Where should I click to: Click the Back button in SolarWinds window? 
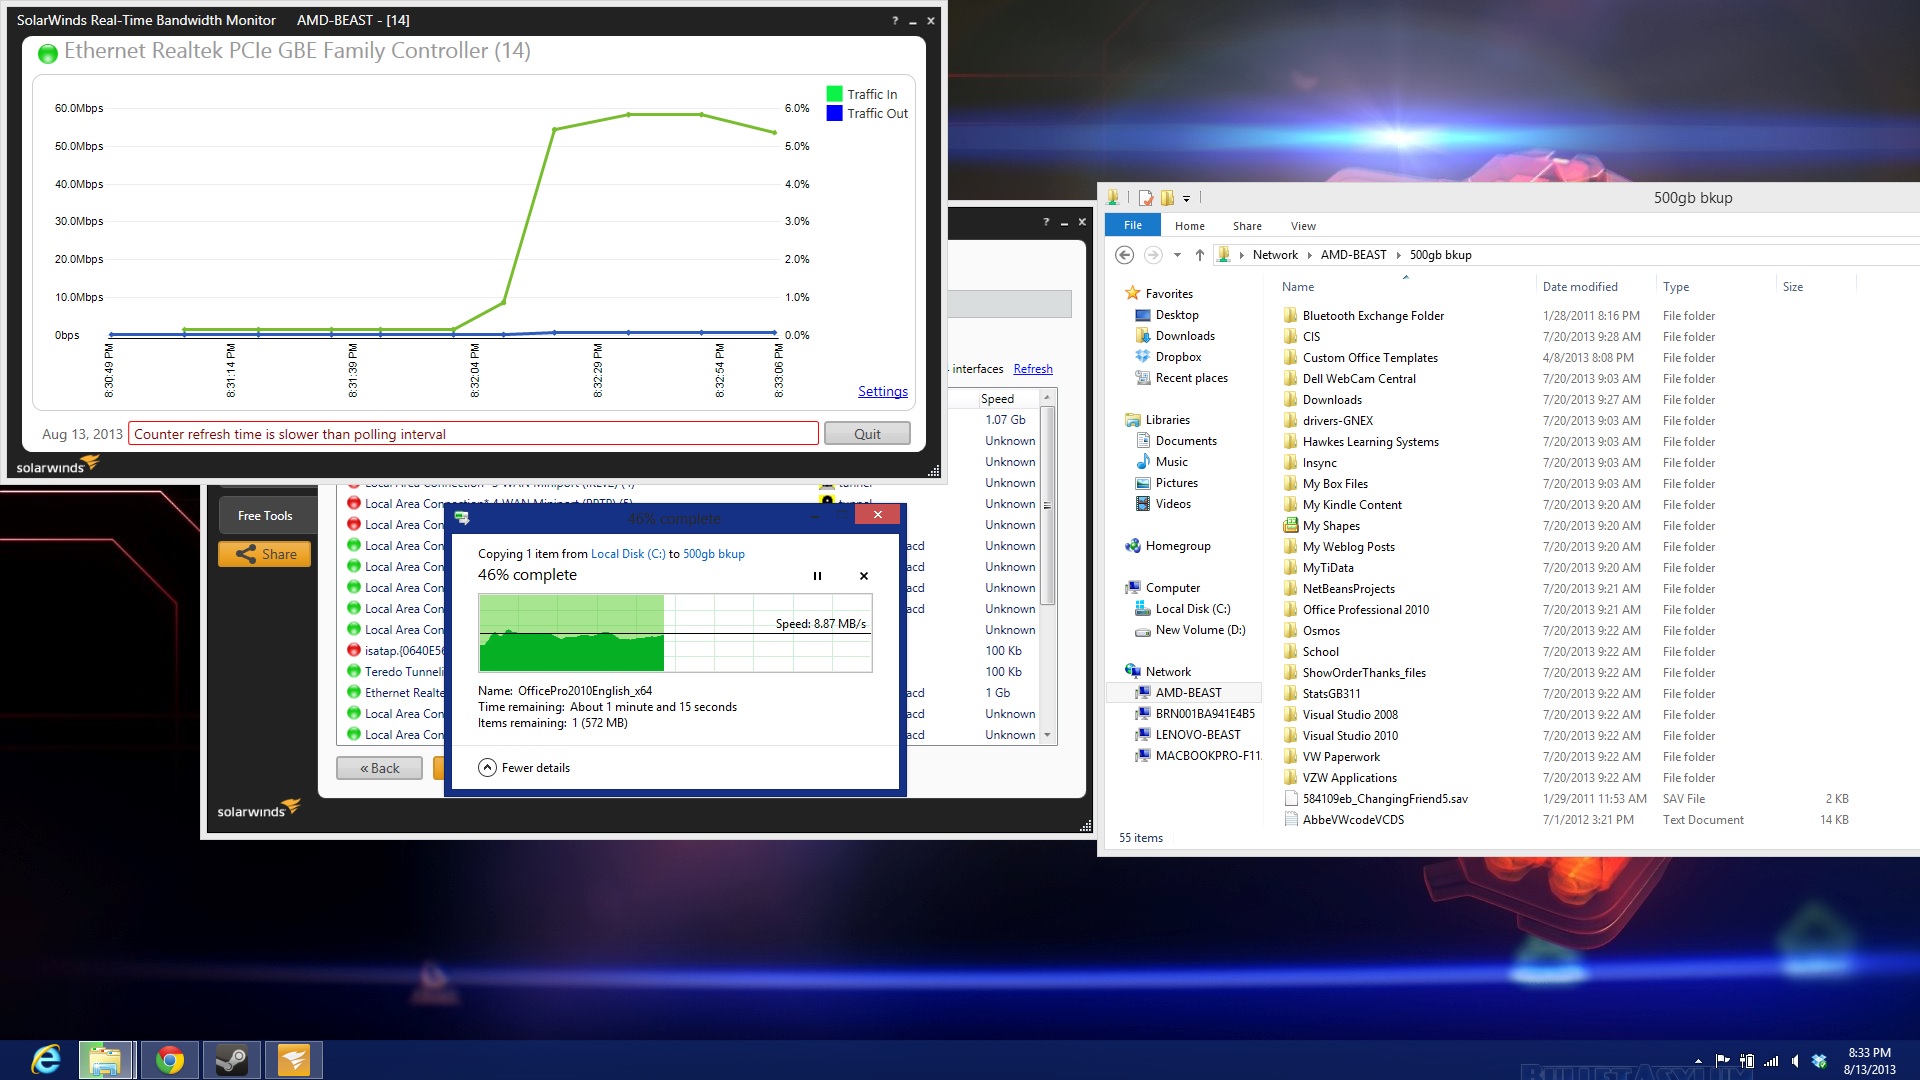tap(379, 768)
